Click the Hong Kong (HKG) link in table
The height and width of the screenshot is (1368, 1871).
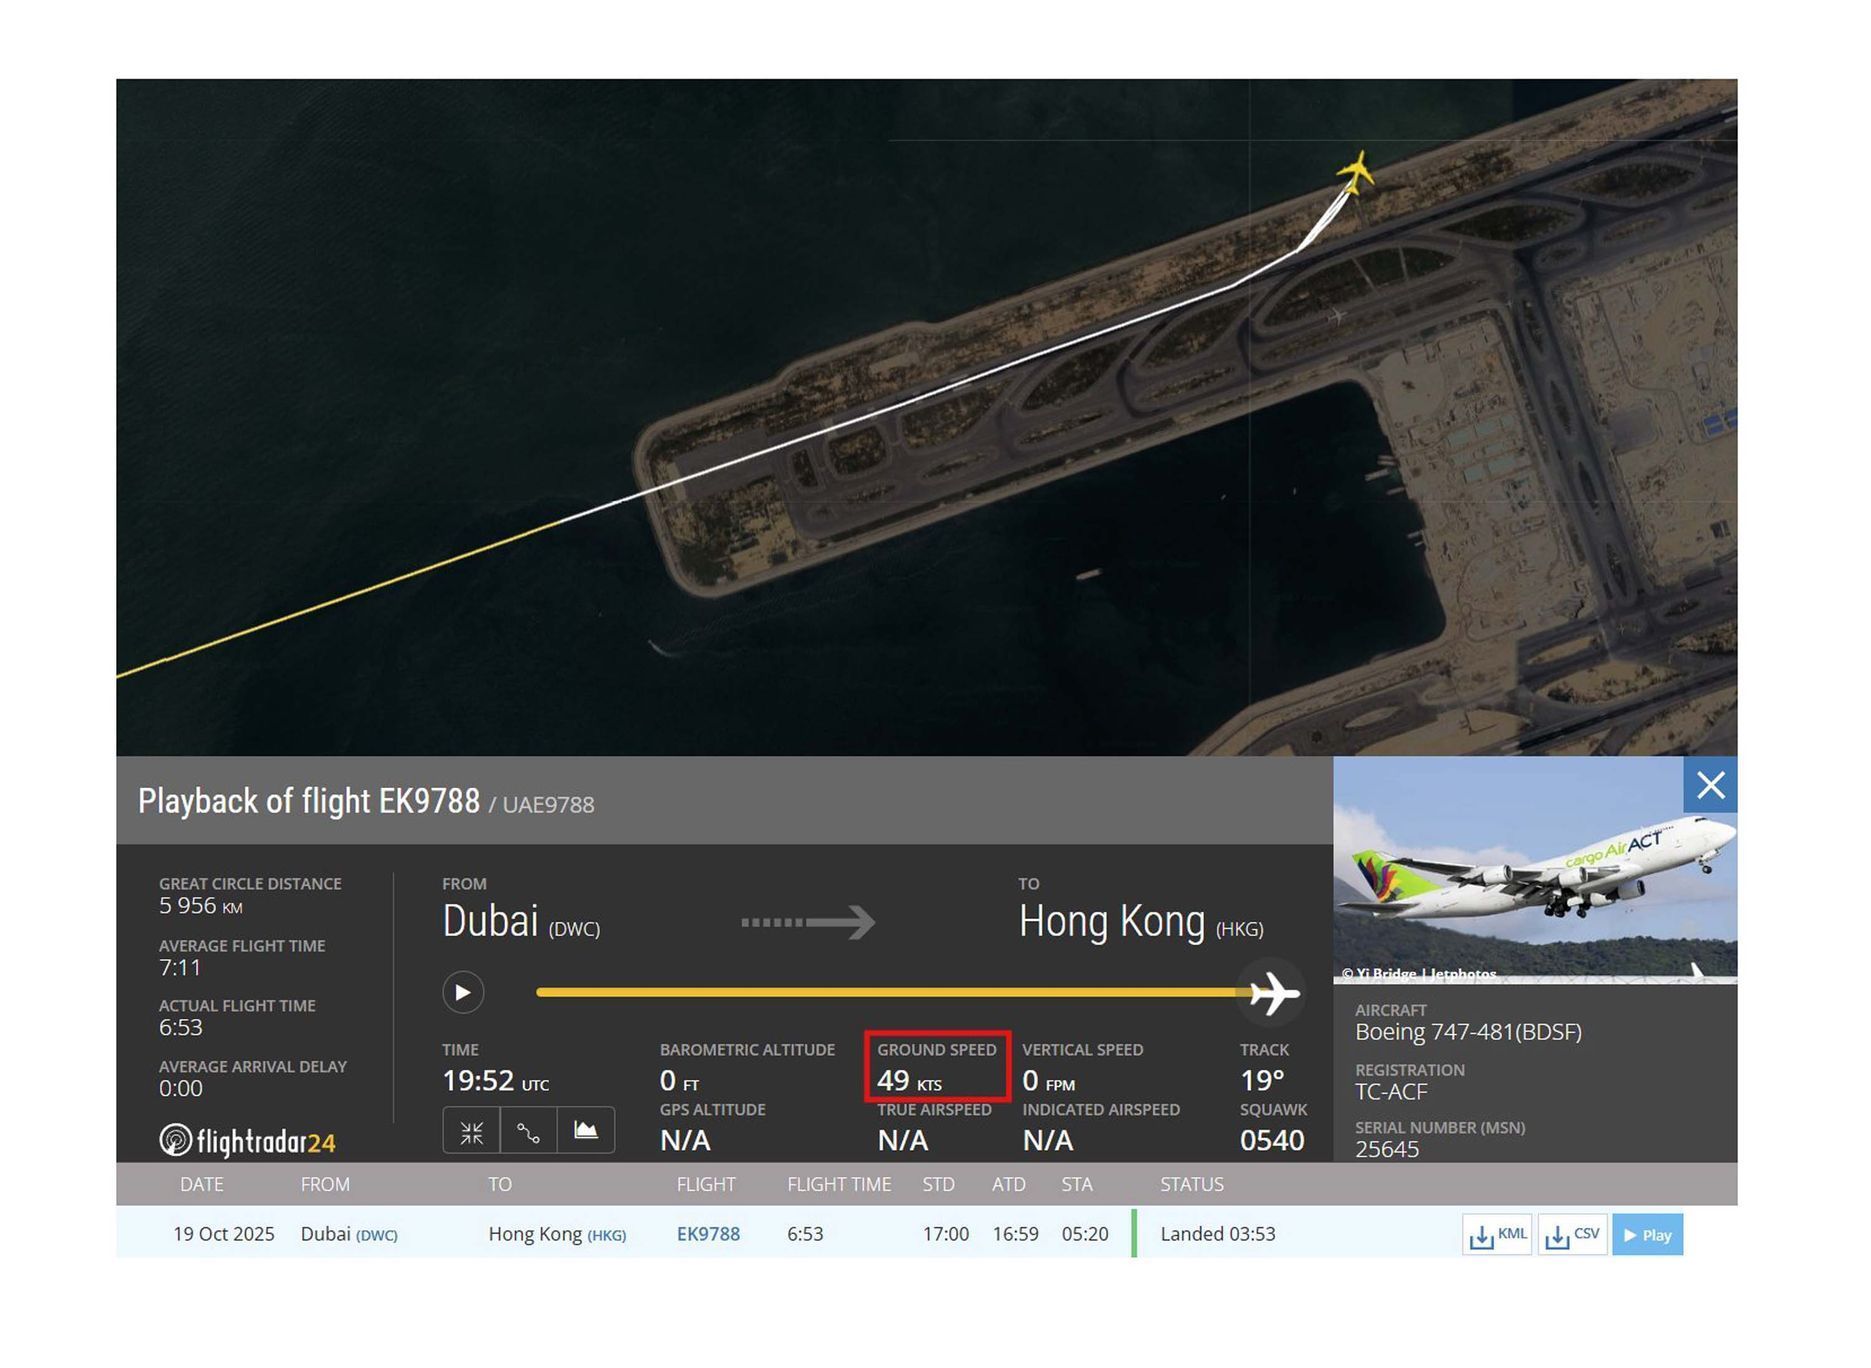point(557,1234)
